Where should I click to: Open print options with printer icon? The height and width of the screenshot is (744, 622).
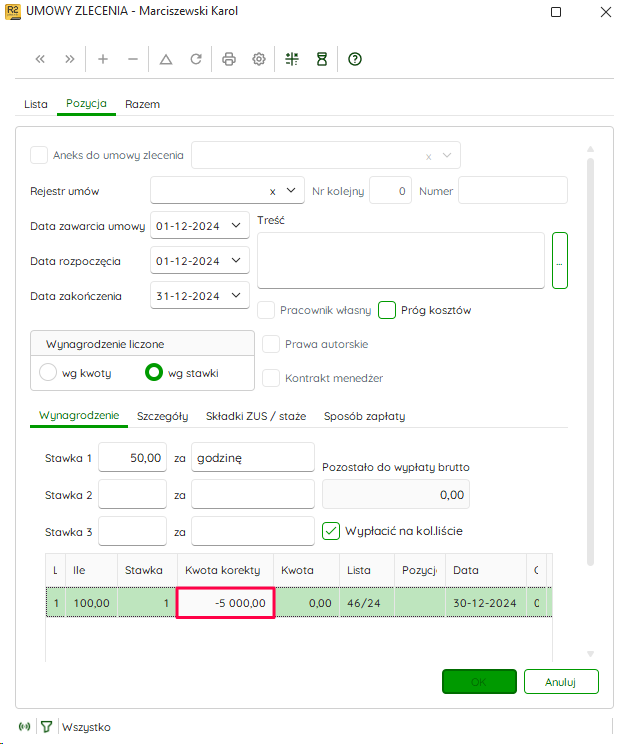click(x=229, y=59)
